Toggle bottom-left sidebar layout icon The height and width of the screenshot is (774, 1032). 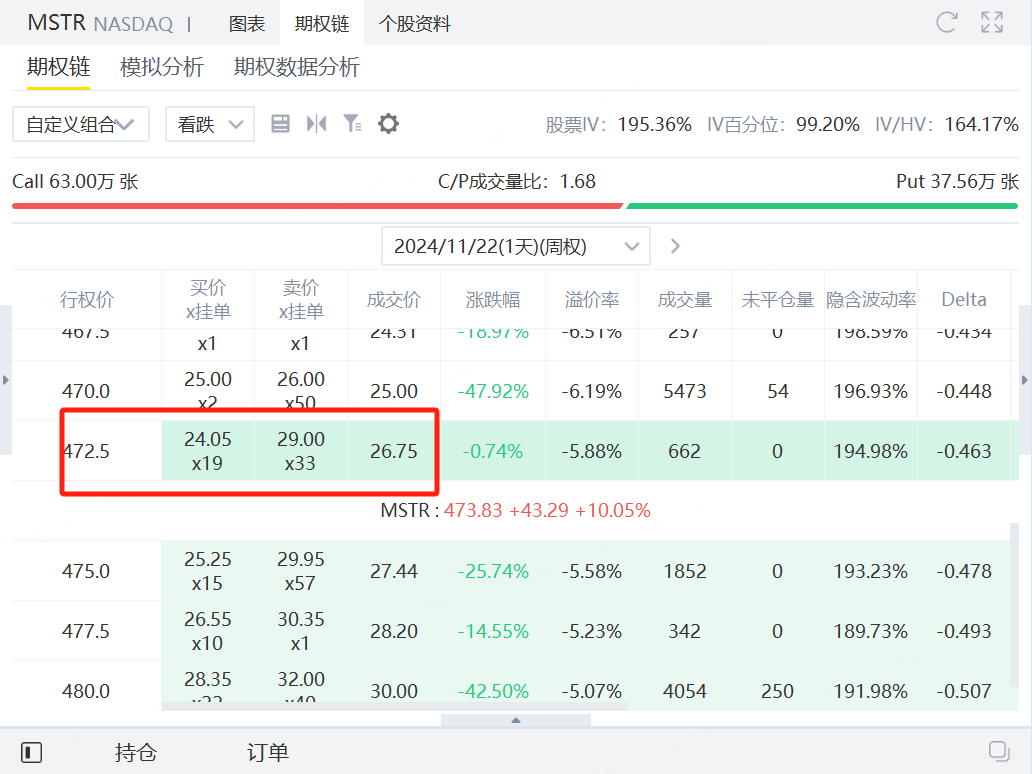[31, 752]
